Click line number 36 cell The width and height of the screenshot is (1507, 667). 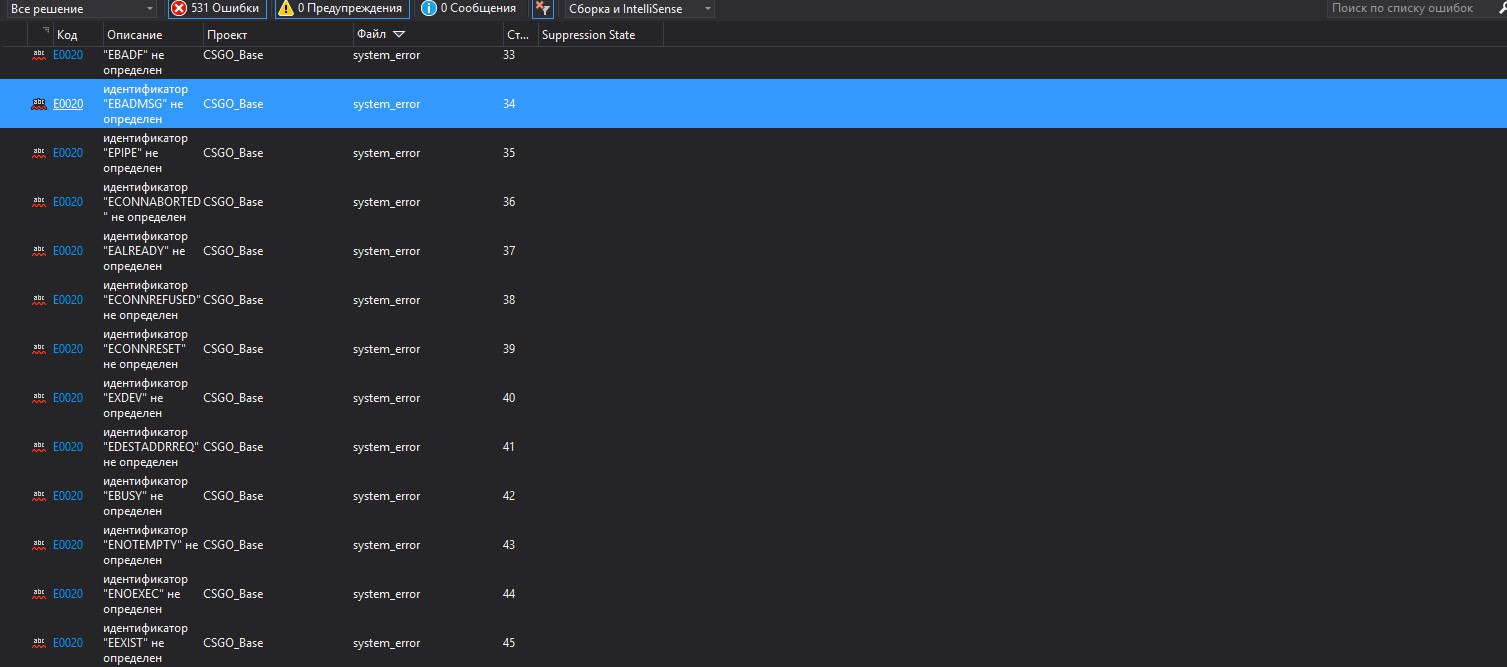click(509, 202)
